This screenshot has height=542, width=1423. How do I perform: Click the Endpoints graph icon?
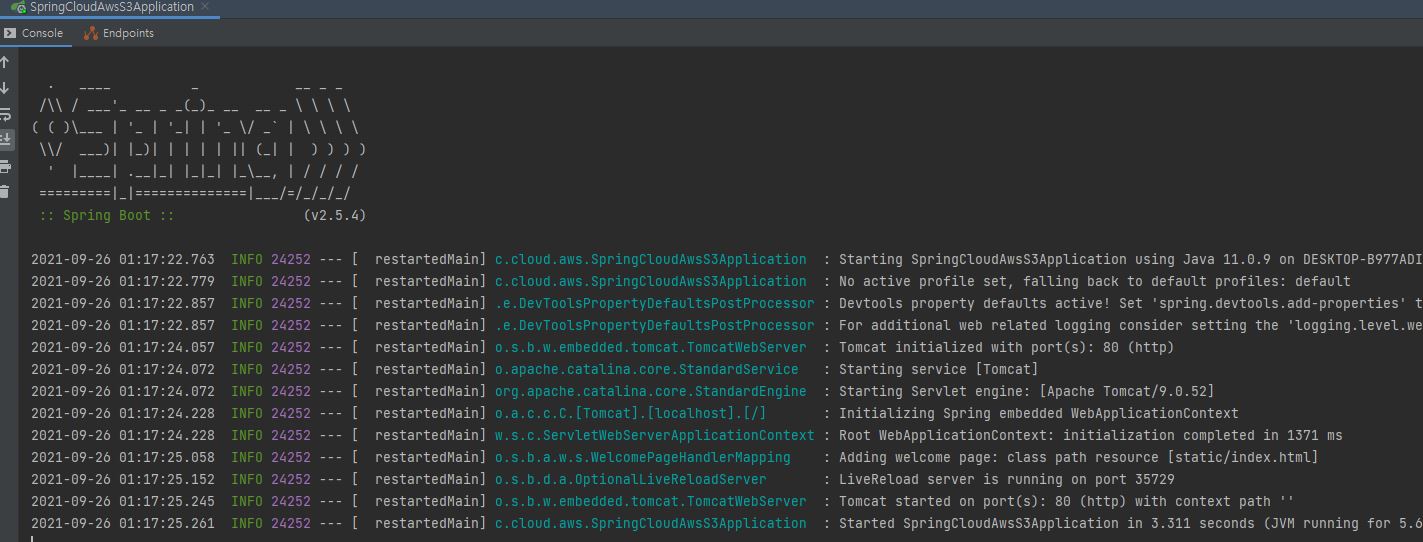[x=91, y=33]
